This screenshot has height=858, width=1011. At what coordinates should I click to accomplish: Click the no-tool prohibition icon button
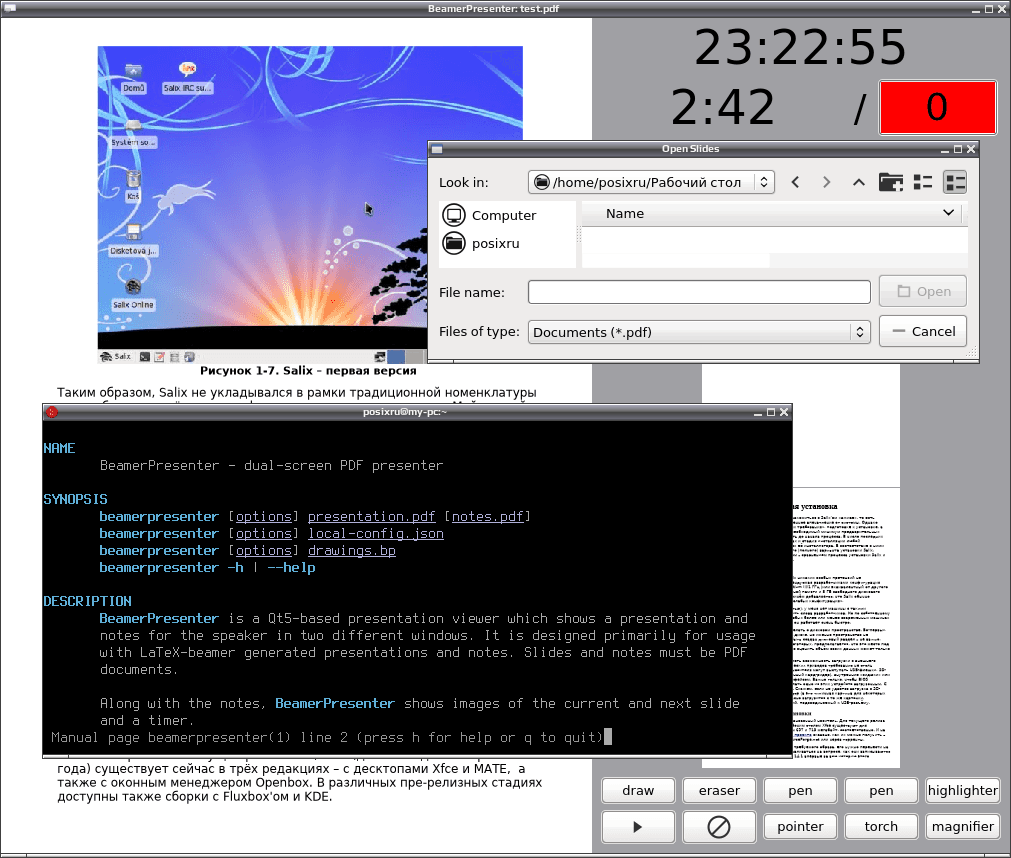[719, 826]
